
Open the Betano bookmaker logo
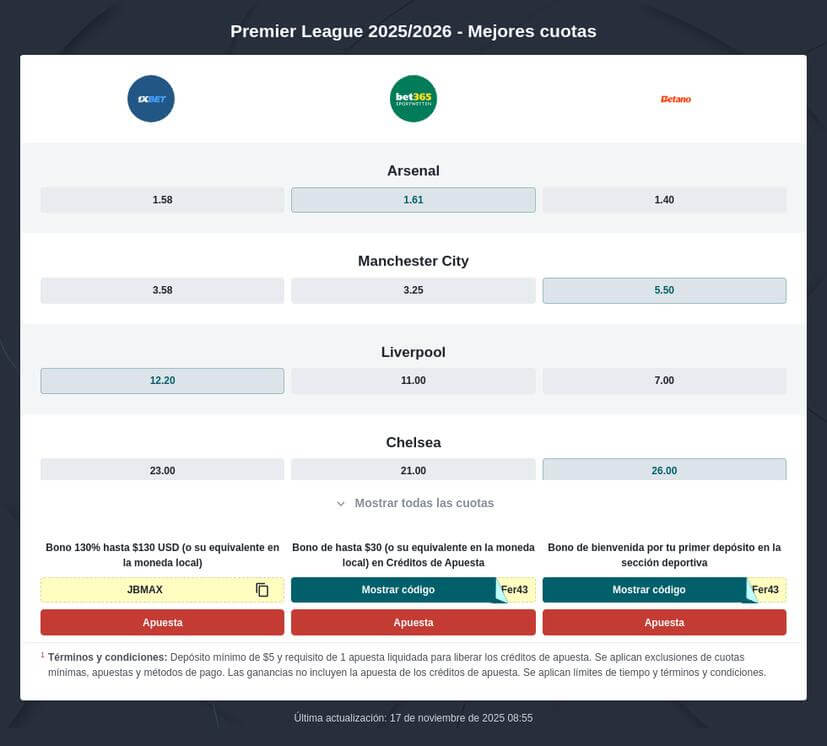[676, 98]
